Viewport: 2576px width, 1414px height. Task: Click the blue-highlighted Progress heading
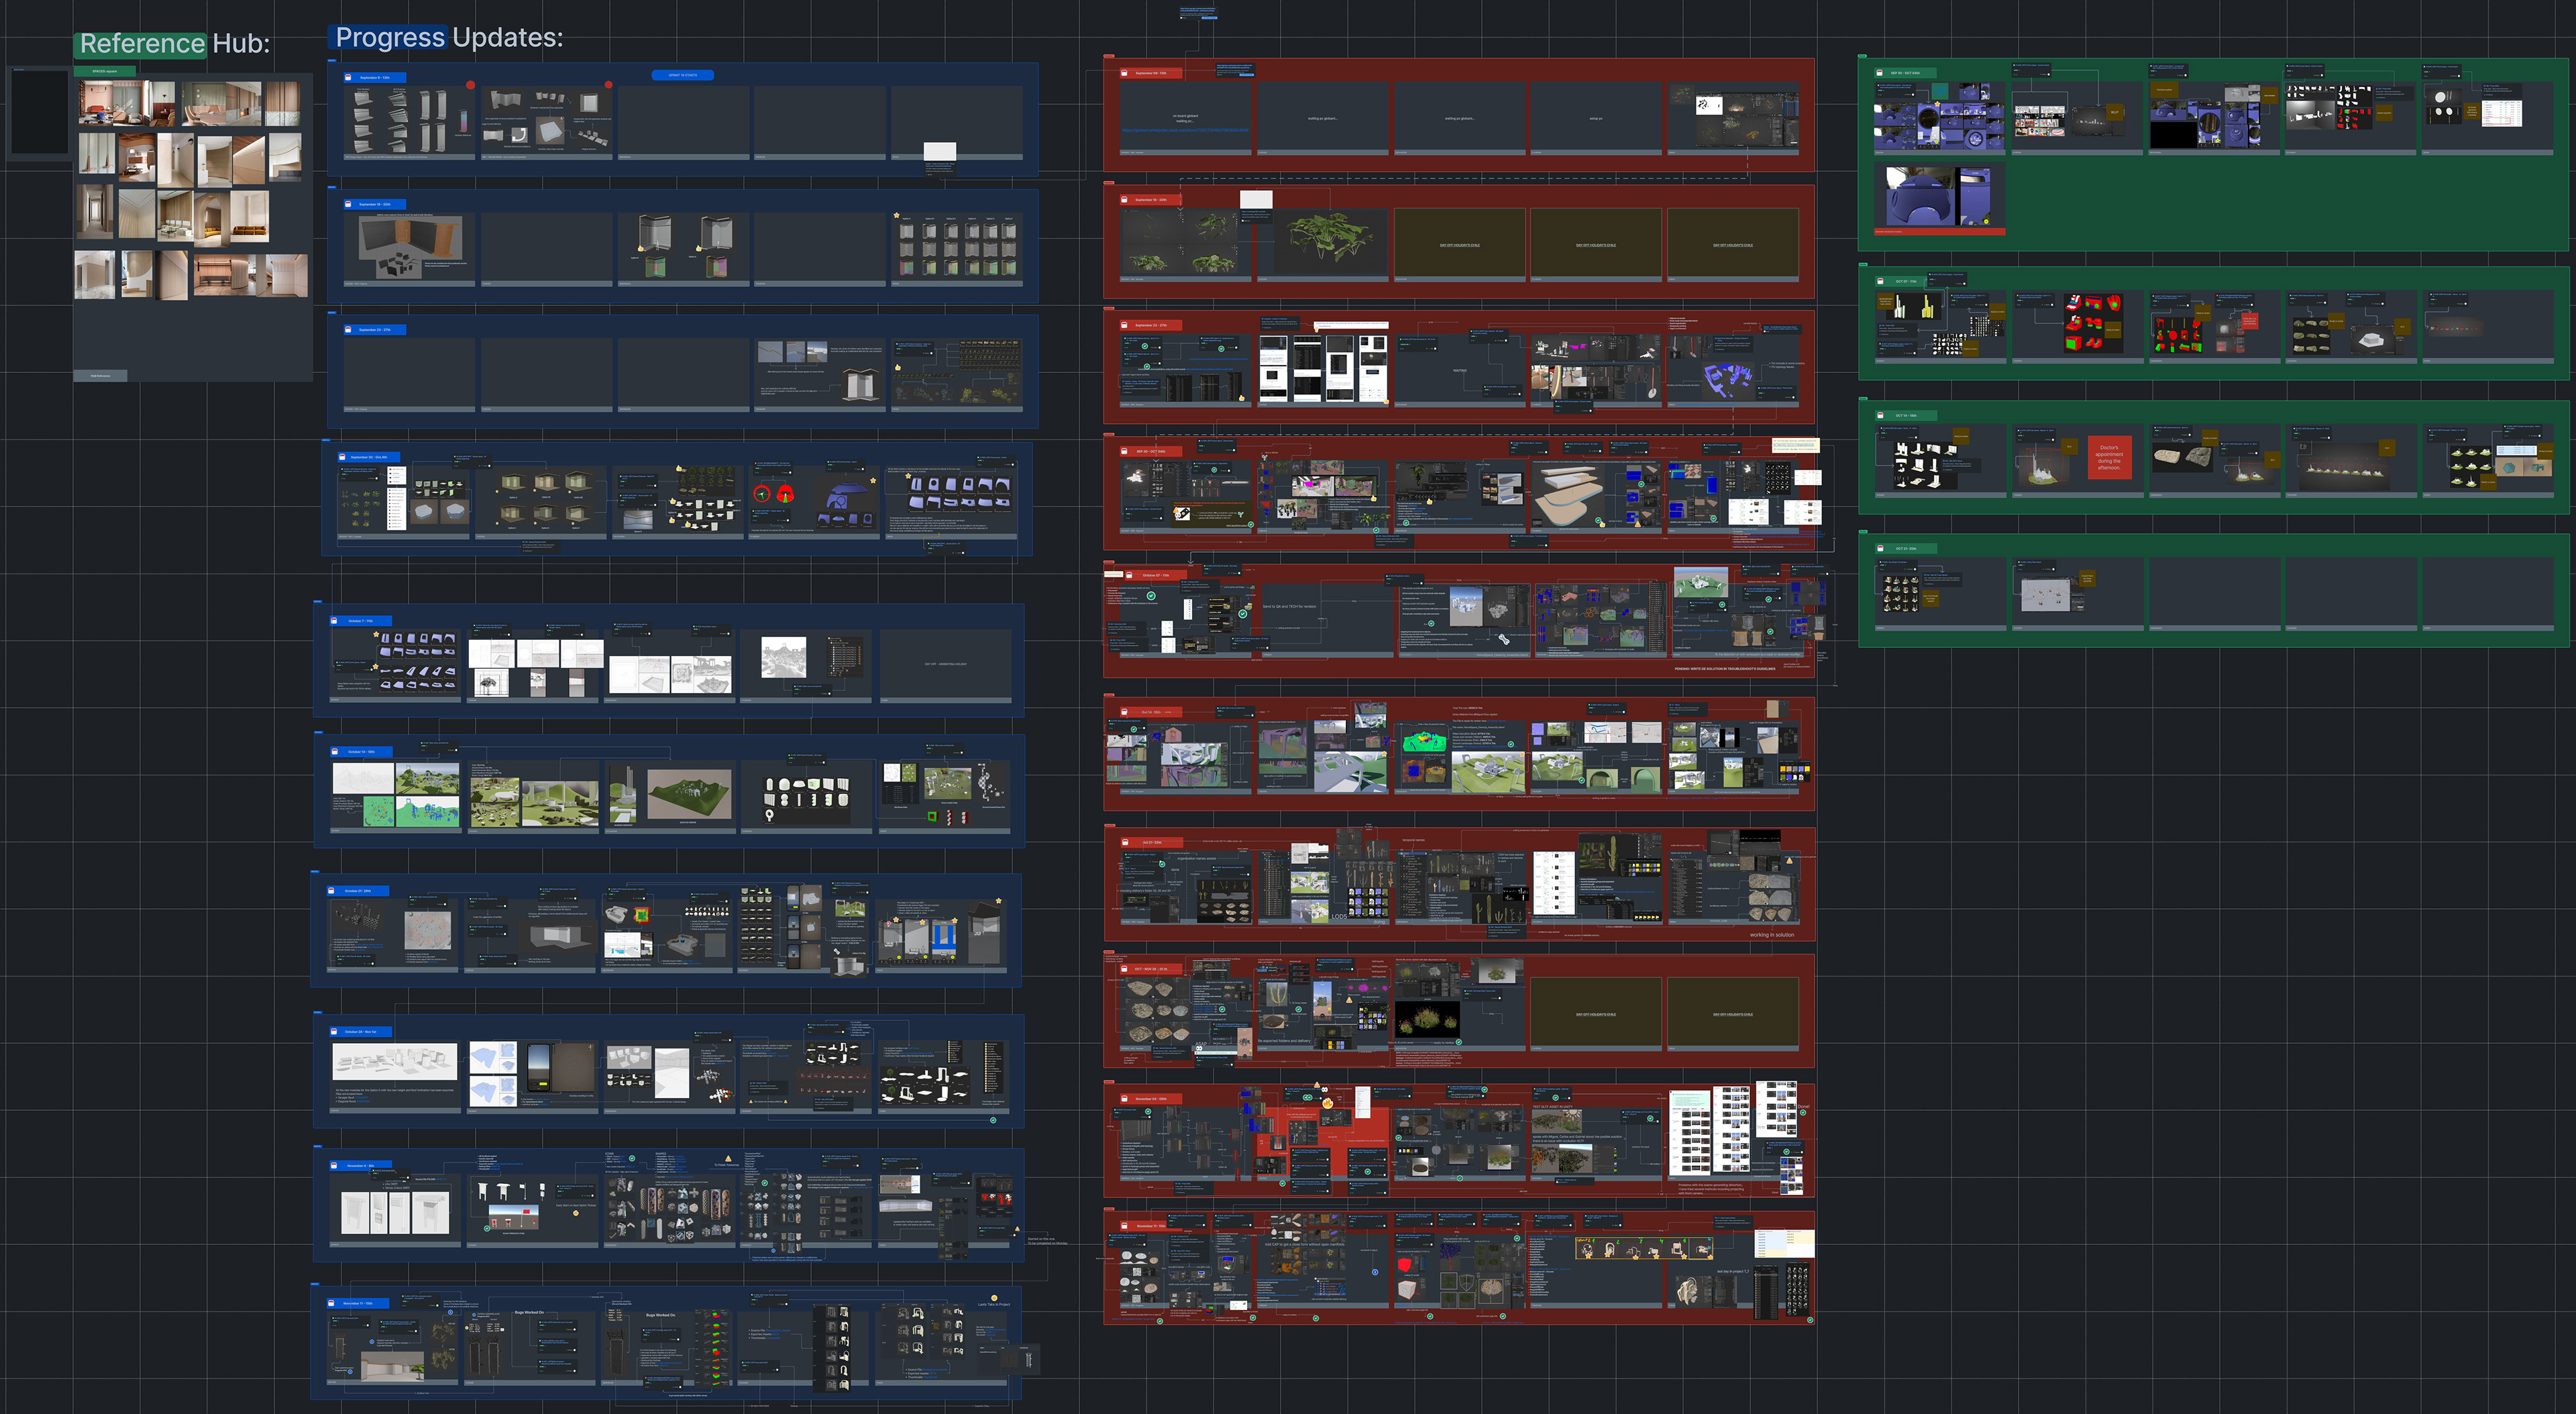(x=389, y=38)
